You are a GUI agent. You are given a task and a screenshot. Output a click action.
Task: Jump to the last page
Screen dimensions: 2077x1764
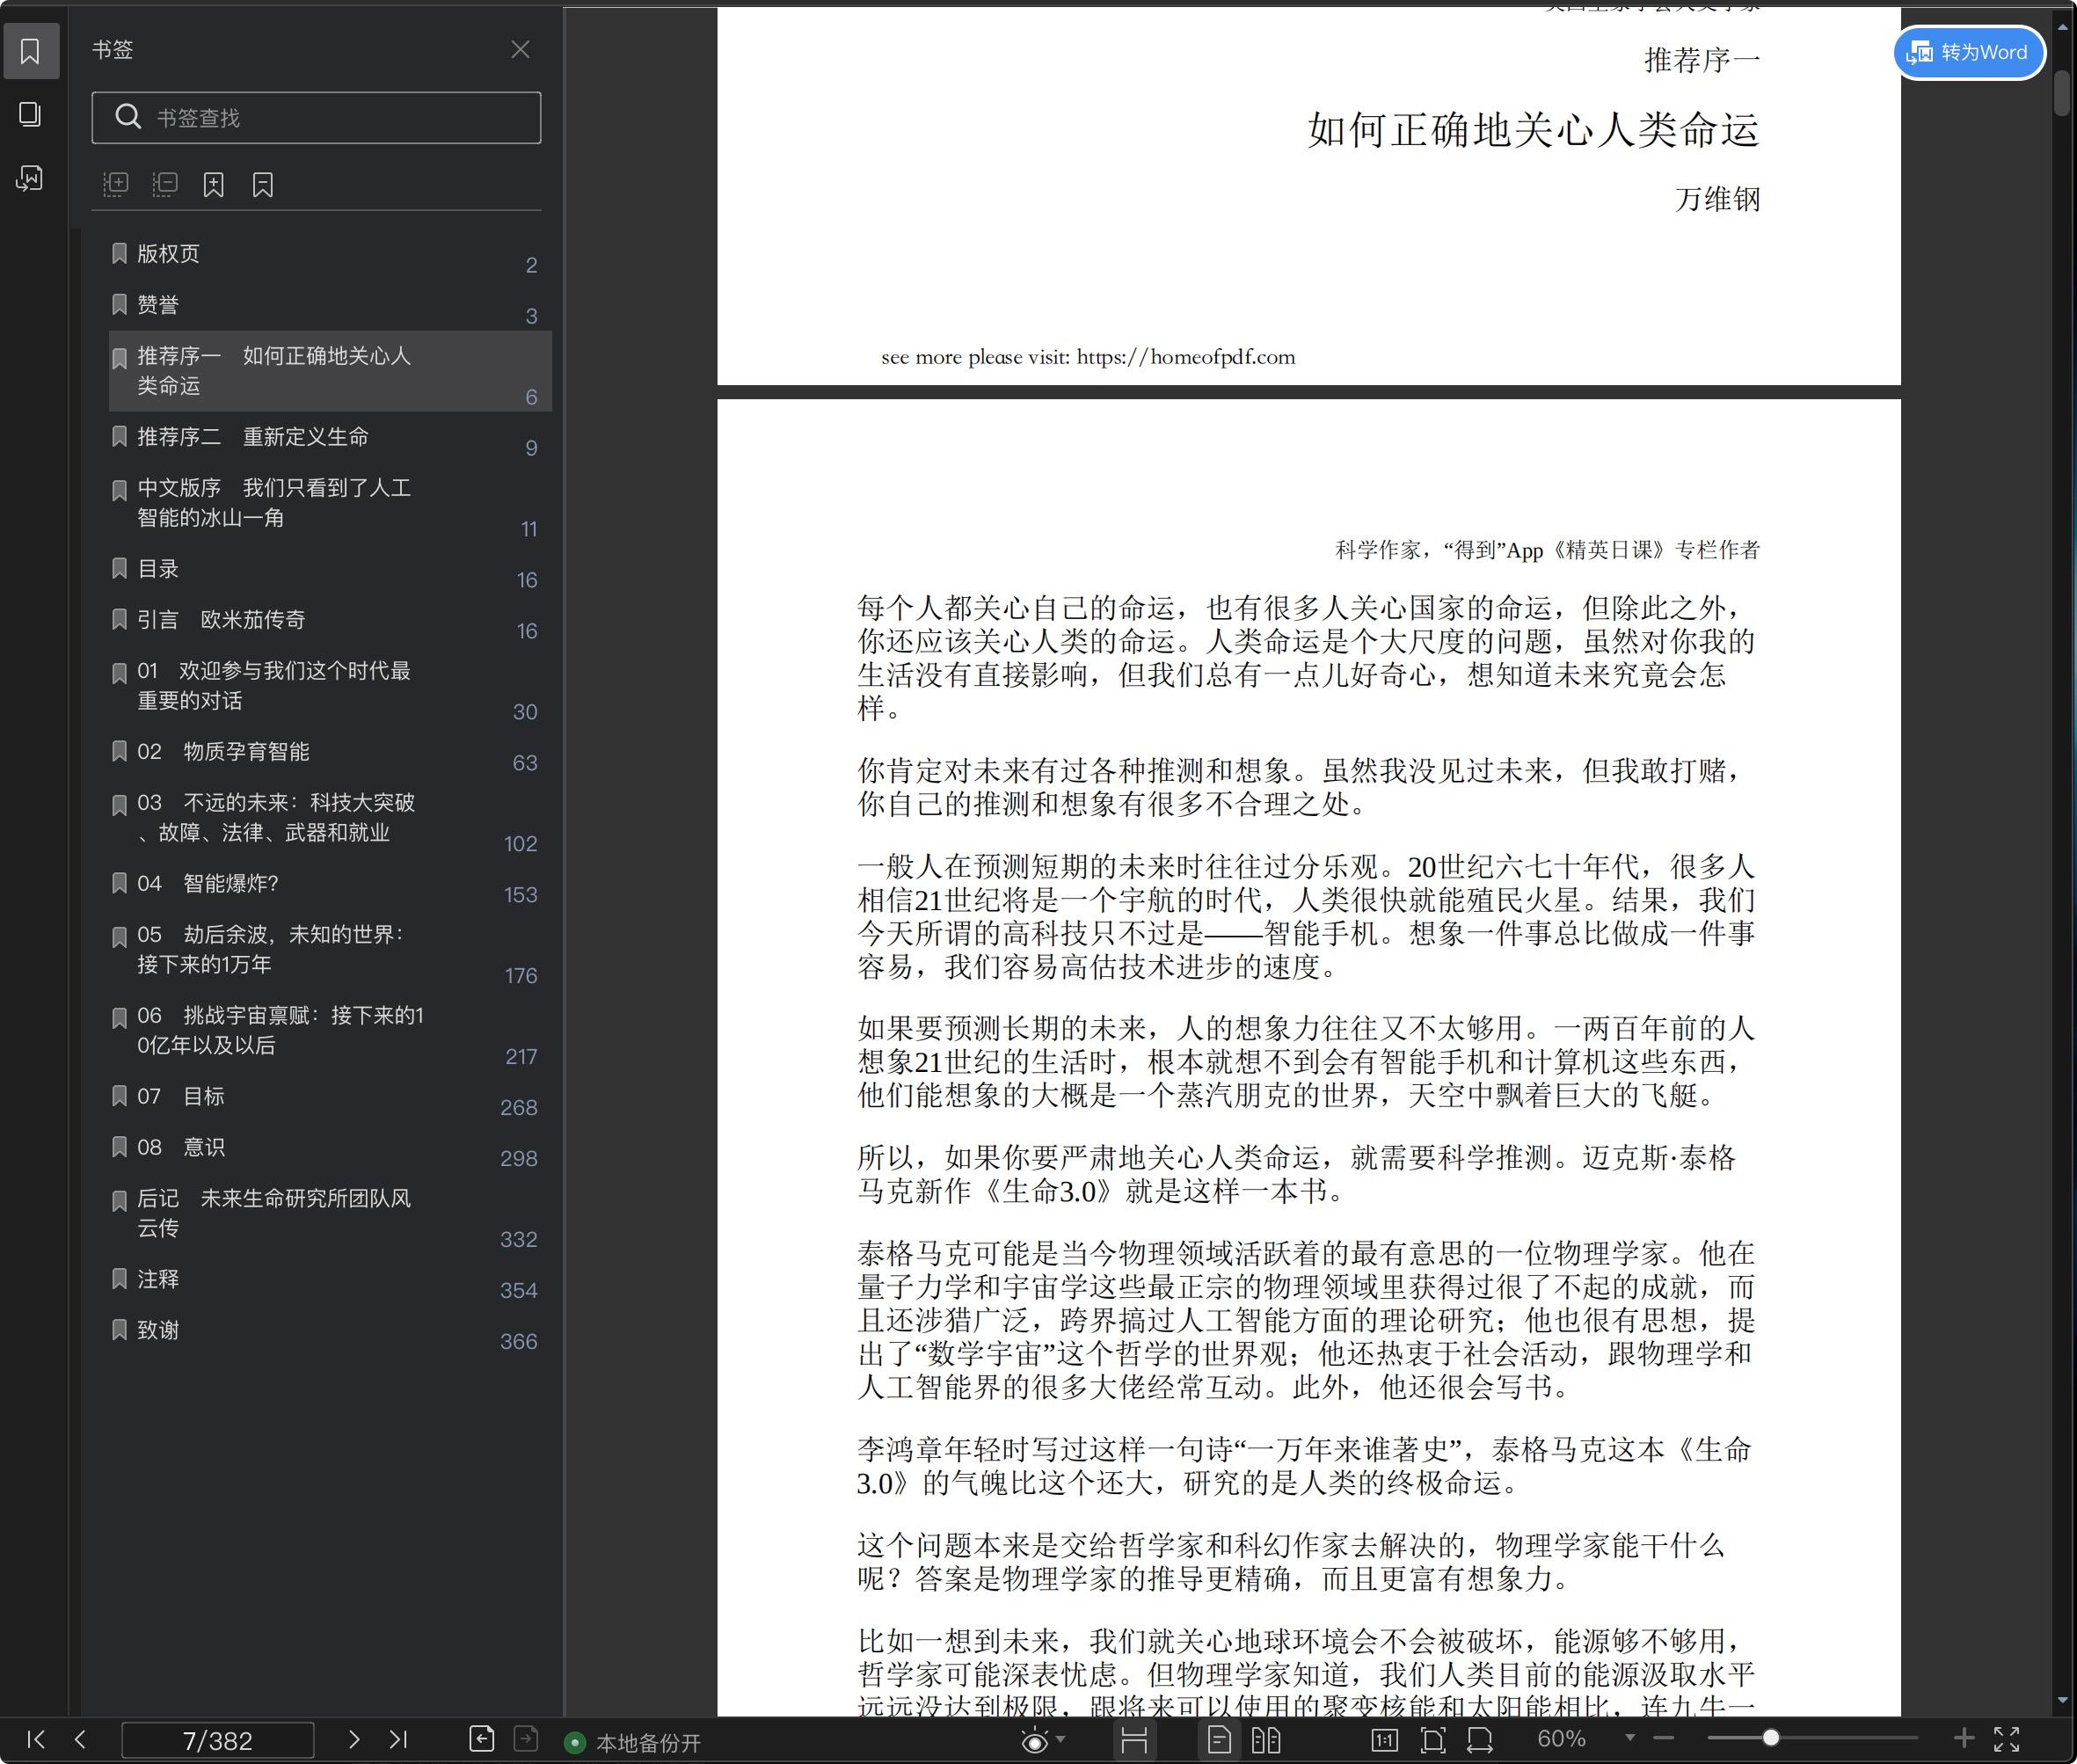coord(398,1739)
